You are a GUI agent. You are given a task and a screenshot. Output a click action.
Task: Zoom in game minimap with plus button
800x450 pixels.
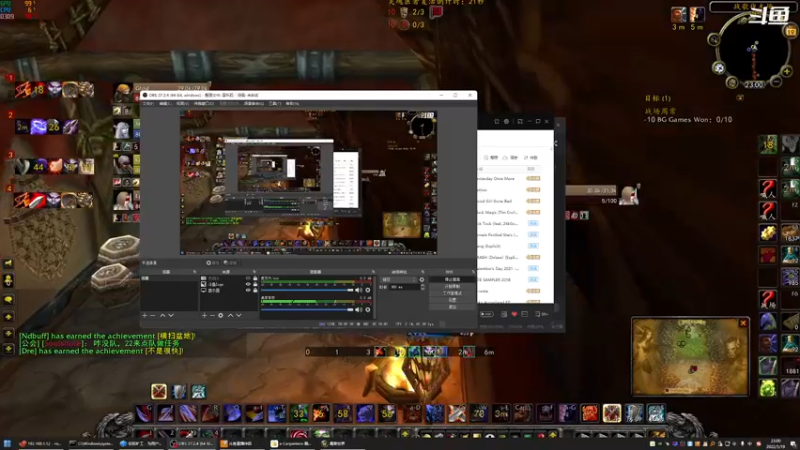tap(787, 71)
